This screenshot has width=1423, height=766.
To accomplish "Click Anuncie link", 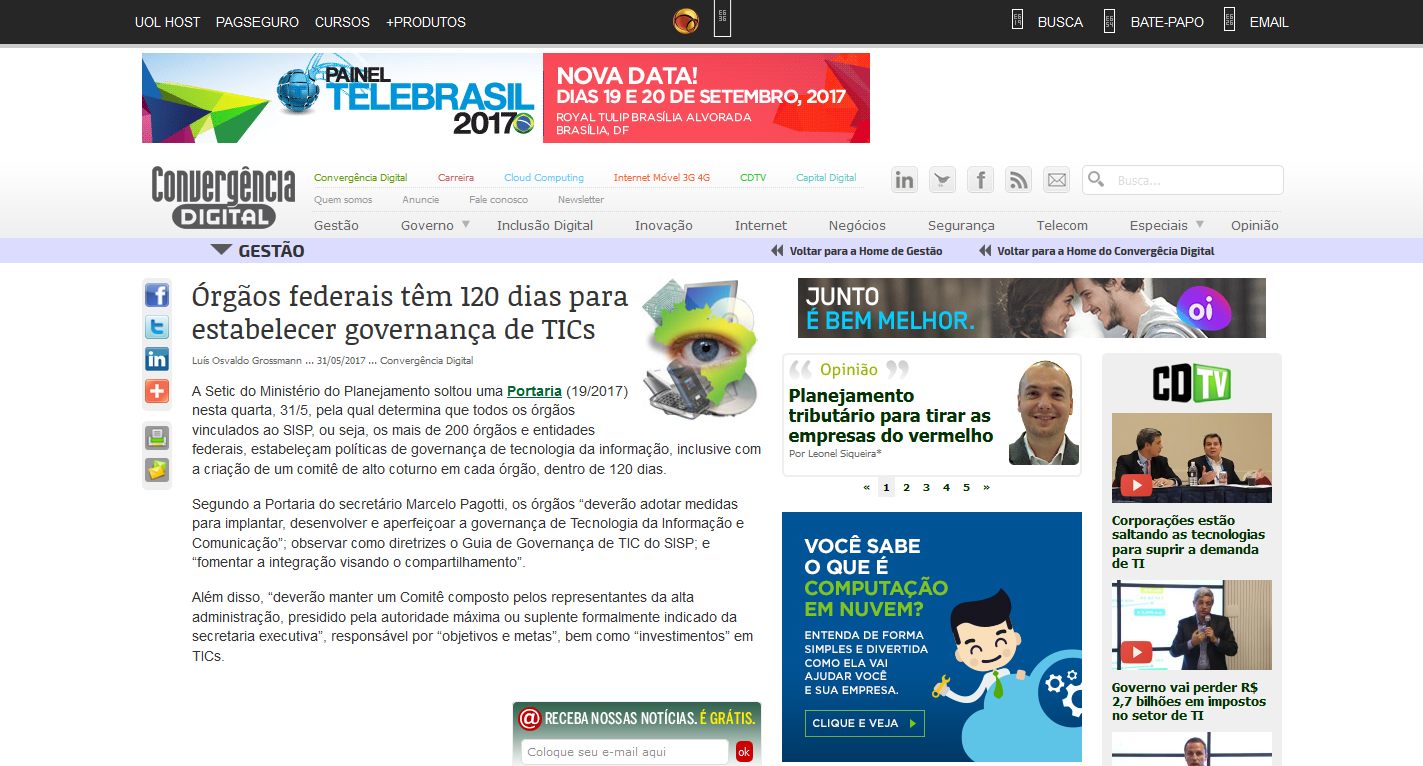I will coord(421,200).
